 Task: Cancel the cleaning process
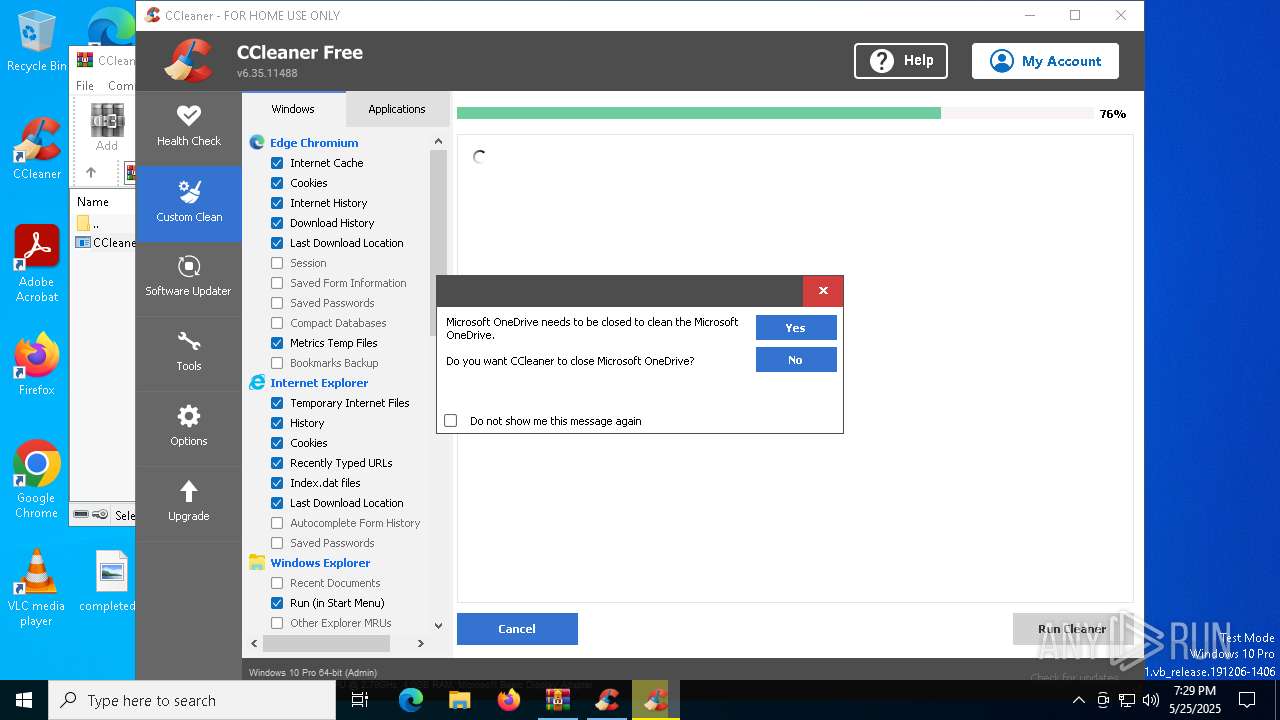(x=517, y=629)
